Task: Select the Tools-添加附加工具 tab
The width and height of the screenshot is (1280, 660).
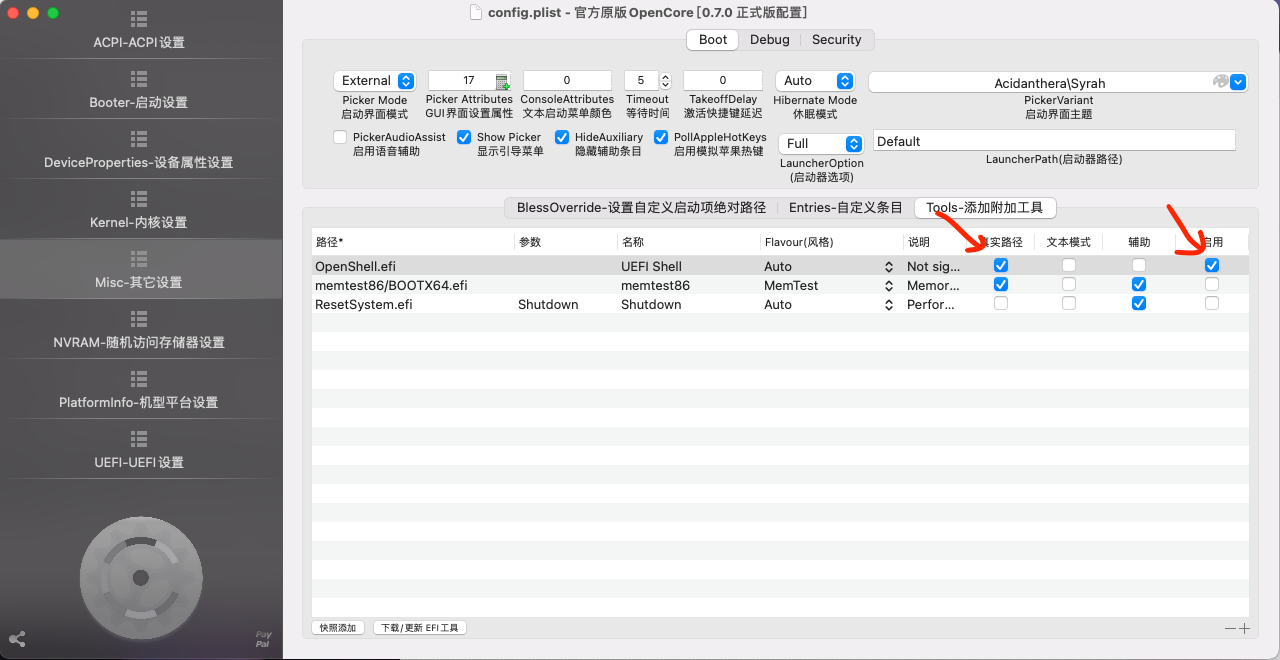Action: 984,208
